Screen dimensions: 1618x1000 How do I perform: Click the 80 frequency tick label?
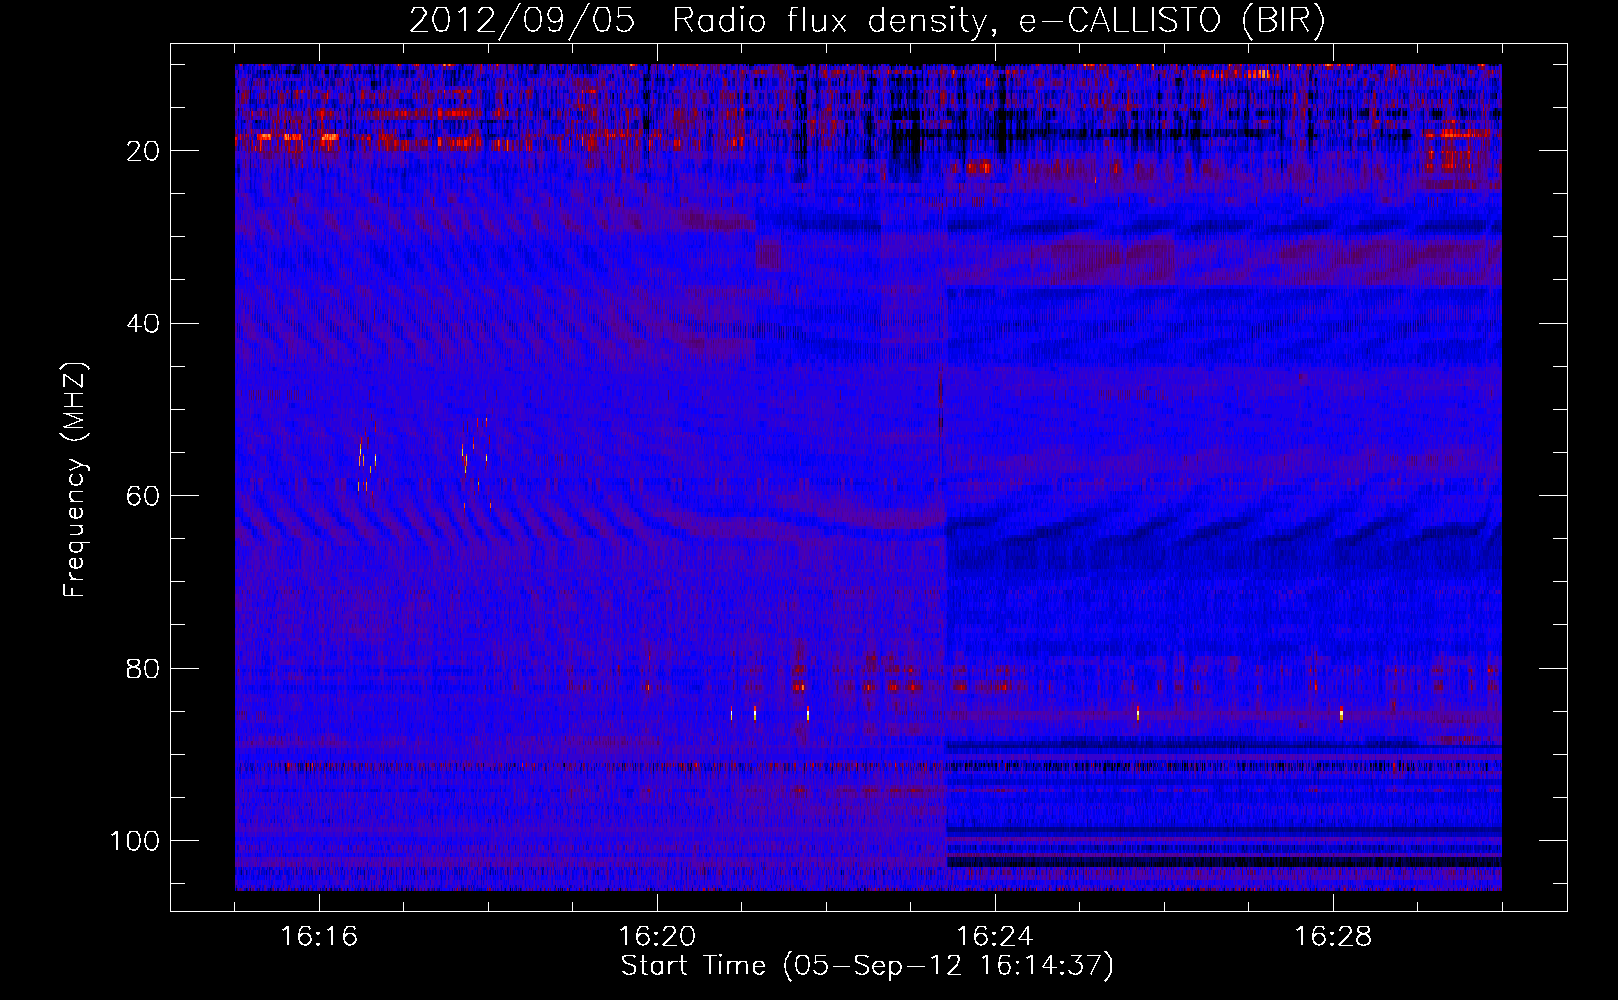point(143,669)
